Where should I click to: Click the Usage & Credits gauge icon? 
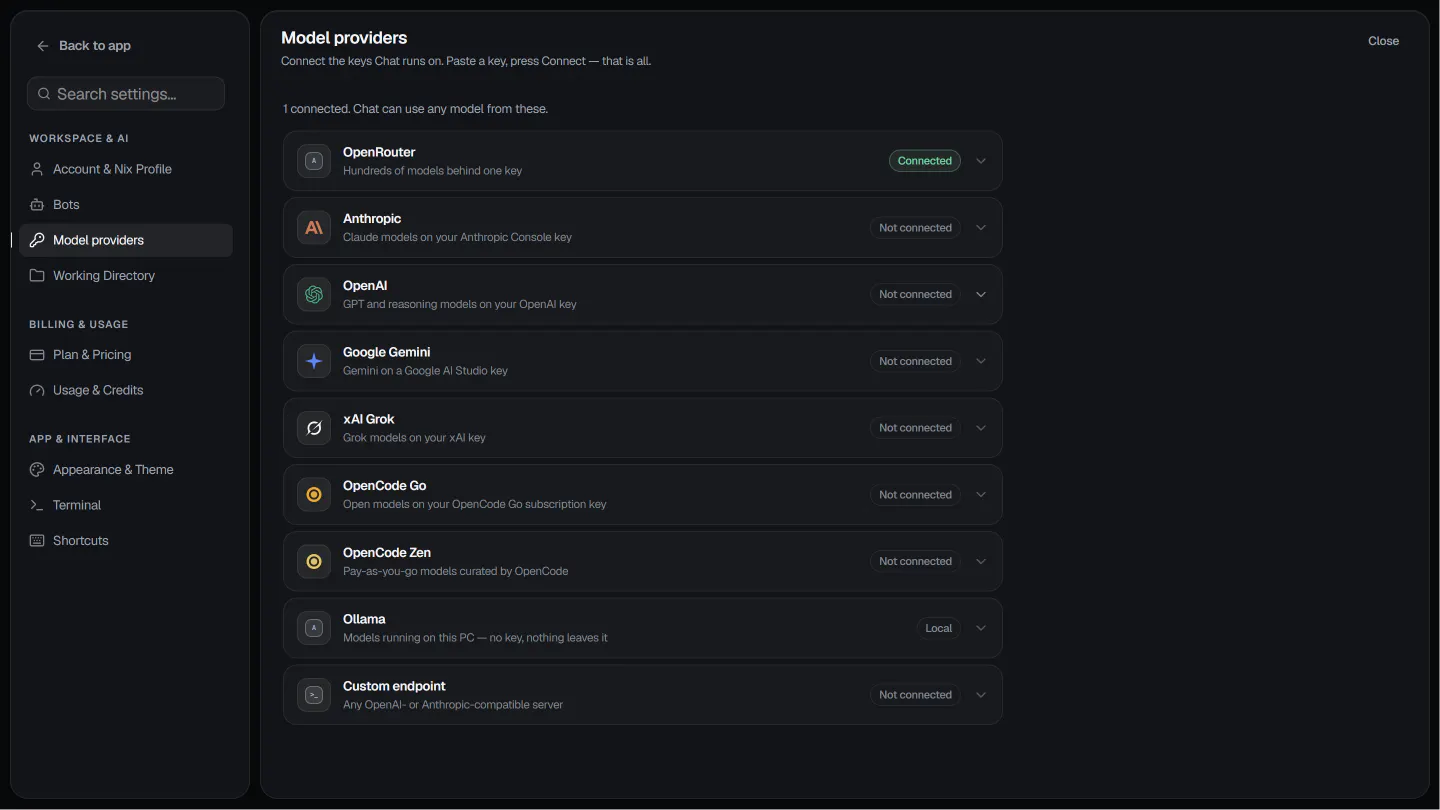tap(37, 390)
